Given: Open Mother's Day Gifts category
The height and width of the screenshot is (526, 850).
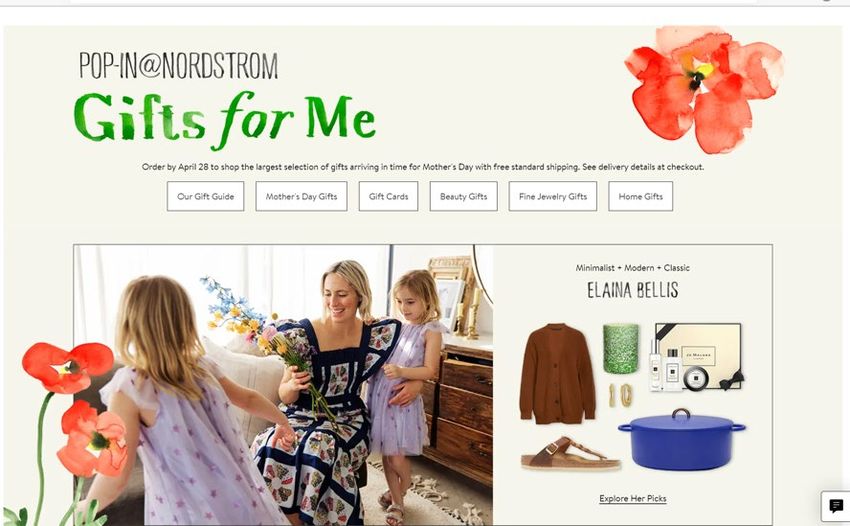Looking at the screenshot, I should pos(301,196).
